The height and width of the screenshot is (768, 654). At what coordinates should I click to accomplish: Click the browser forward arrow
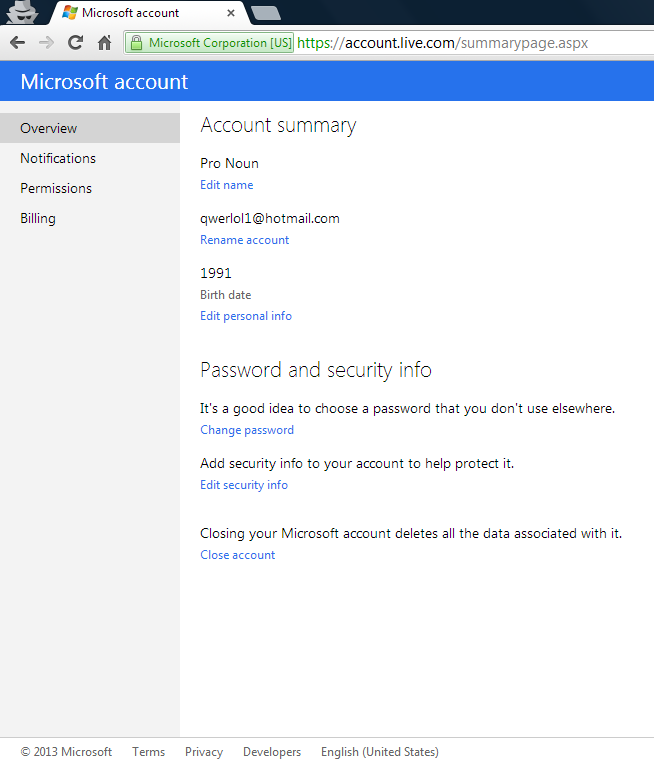pos(46,43)
